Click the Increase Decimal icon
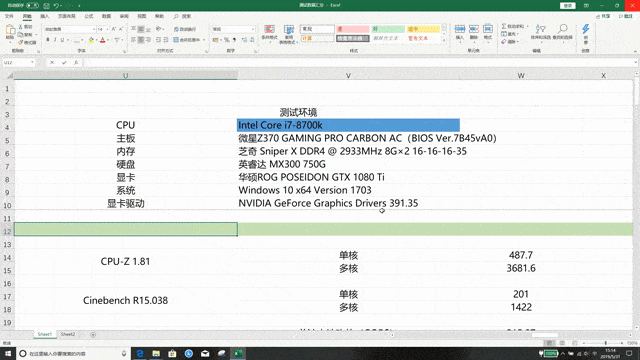Image resolution: width=640 pixels, height=360 pixels. pyautogui.click(x=244, y=40)
